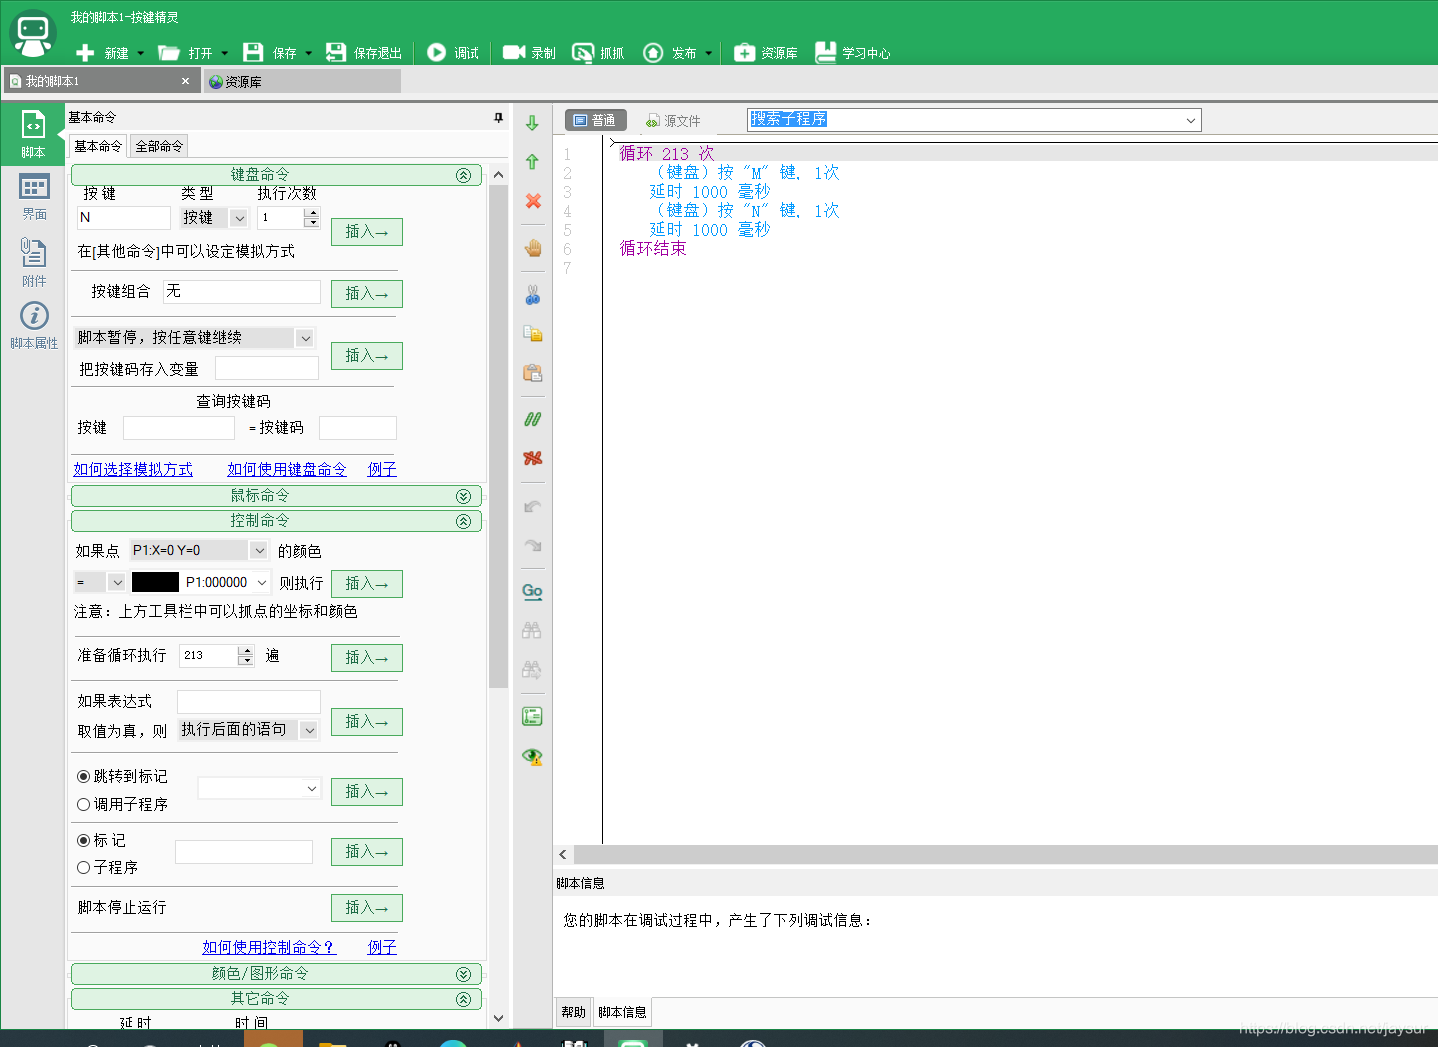Open the 新建 dropdown arrow

click(140, 53)
